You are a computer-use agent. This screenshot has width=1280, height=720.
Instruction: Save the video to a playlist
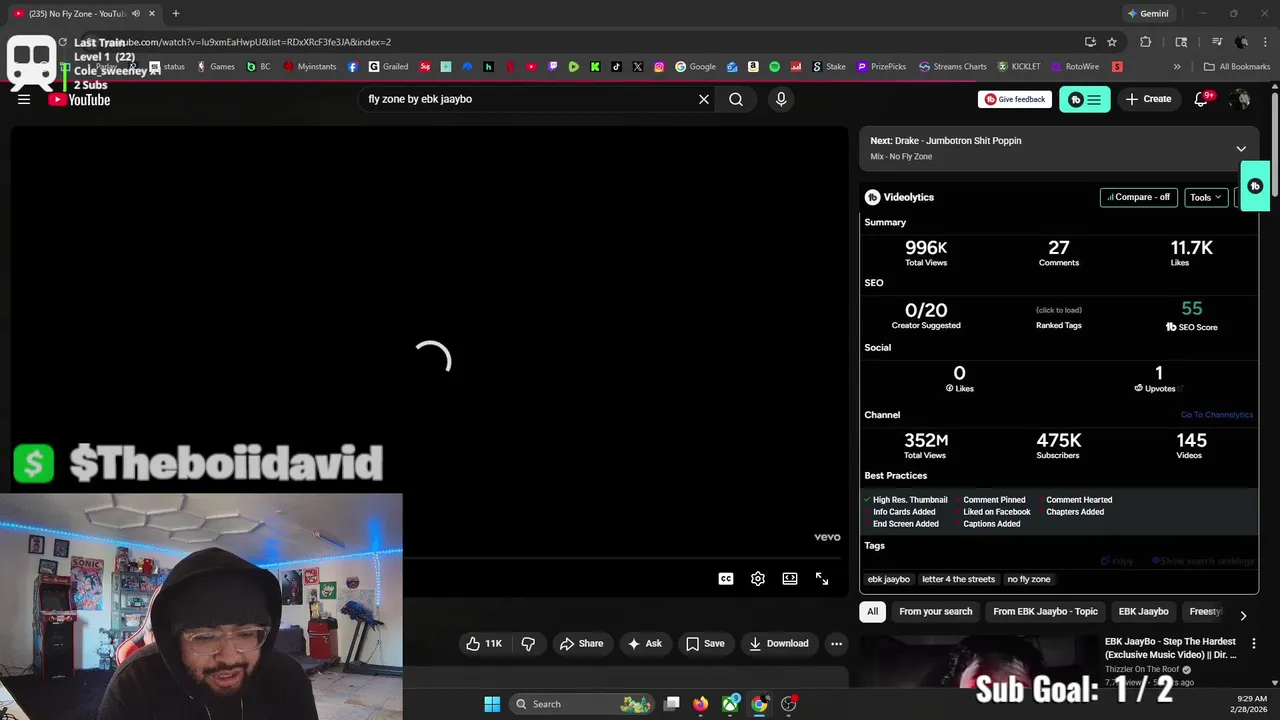tap(705, 644)
